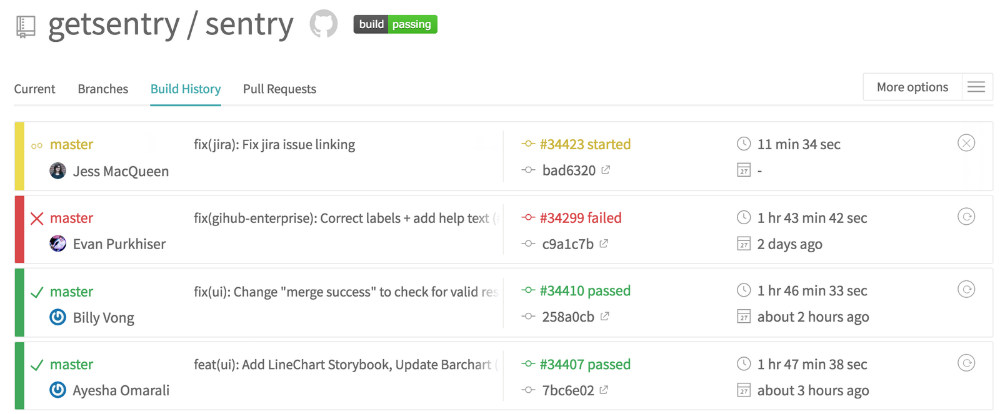Click the build passing badge
Viewport: 1000px width, 414px height.
(395, 24)
